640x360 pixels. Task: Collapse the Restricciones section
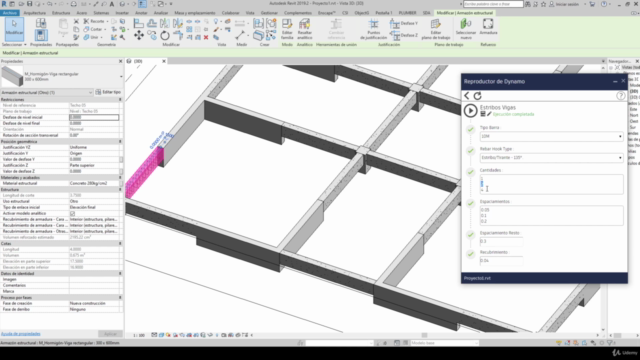click(x=120, y=100)
